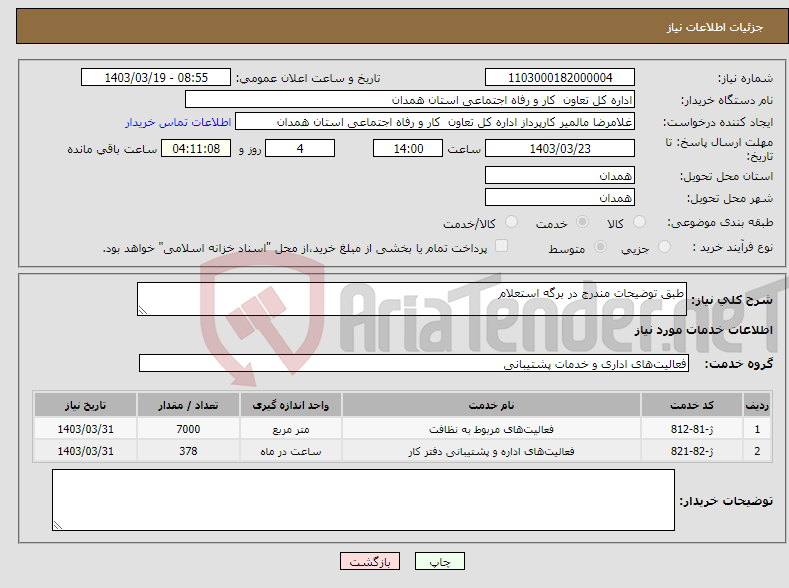This screenshot has height=588, width=789.
Task: Click the quantity cell 378
Action: [188, 451]
